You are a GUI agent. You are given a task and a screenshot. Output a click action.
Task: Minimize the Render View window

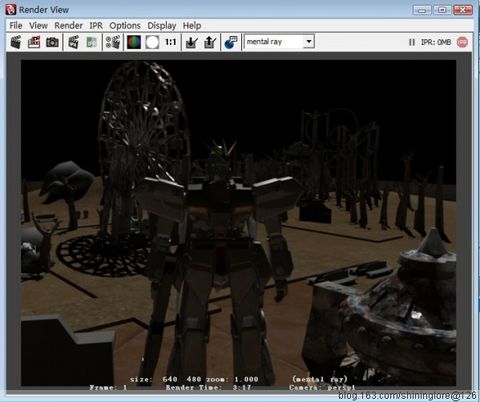point(422,10)
